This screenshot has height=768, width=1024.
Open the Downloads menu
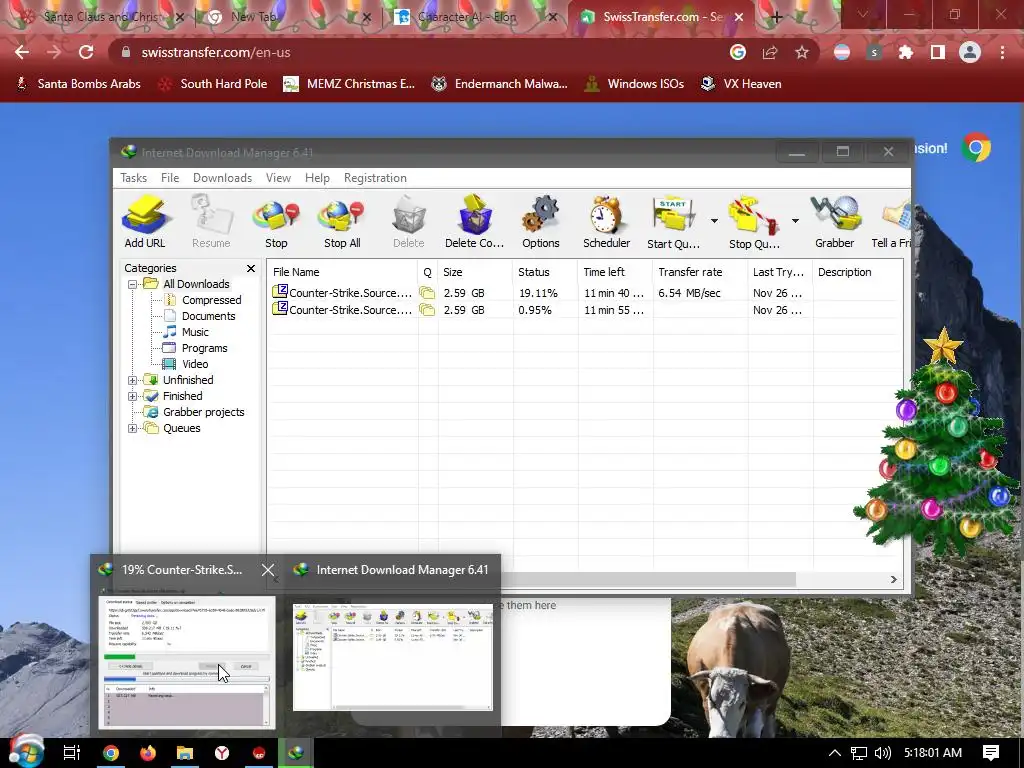coord(222,178)
